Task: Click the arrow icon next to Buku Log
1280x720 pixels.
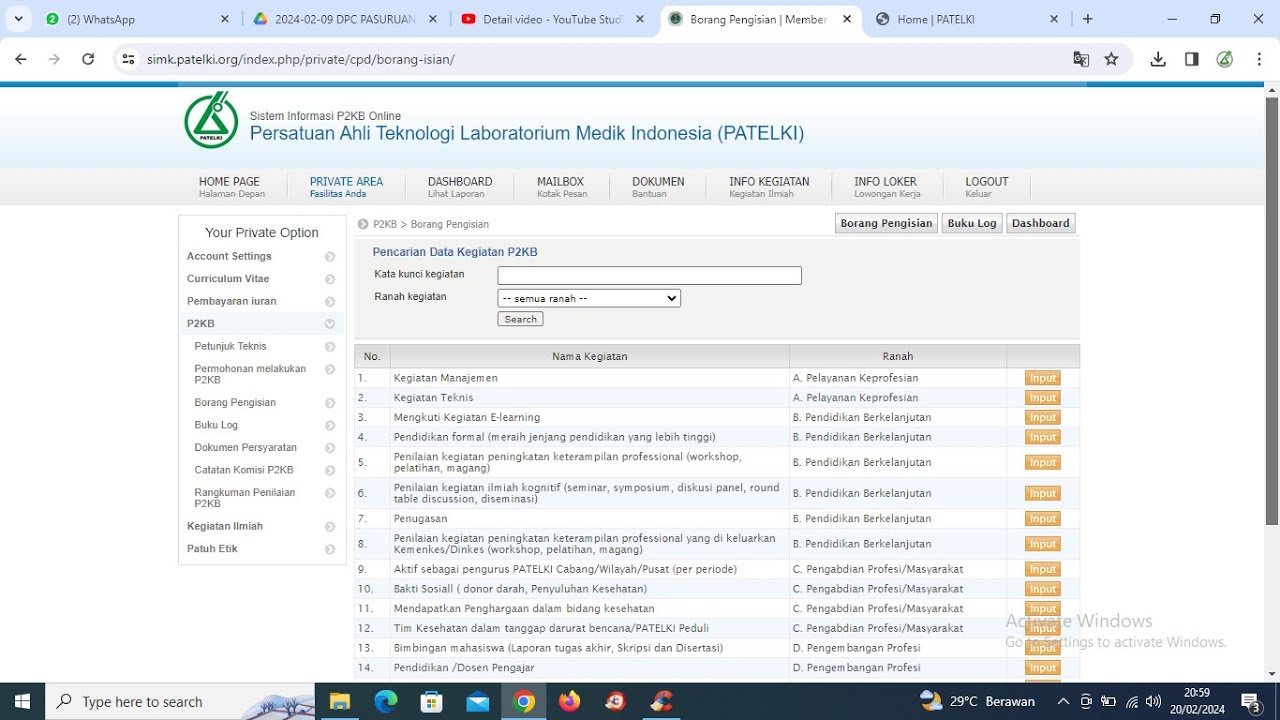Action: (x=330, y=426)
